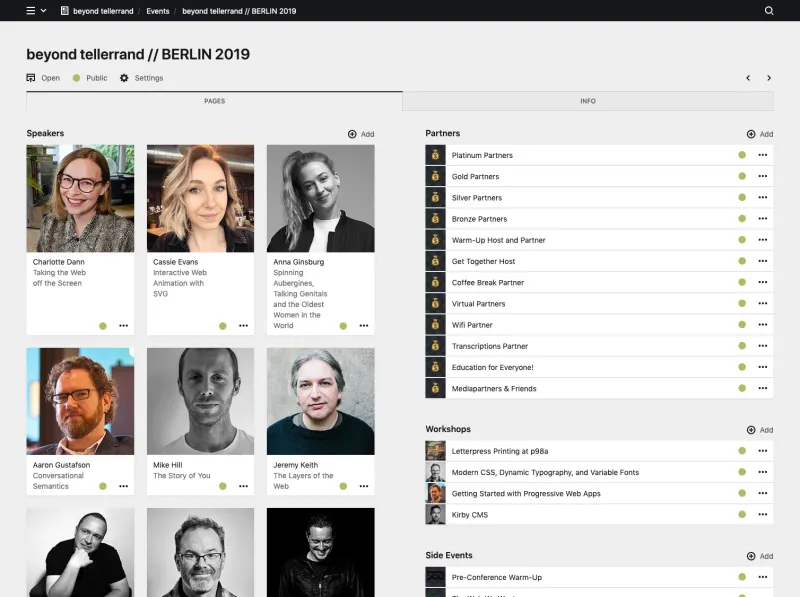Screen dimensions: 800x597
Task: Switch to the INFO tab
Action: 588,101
